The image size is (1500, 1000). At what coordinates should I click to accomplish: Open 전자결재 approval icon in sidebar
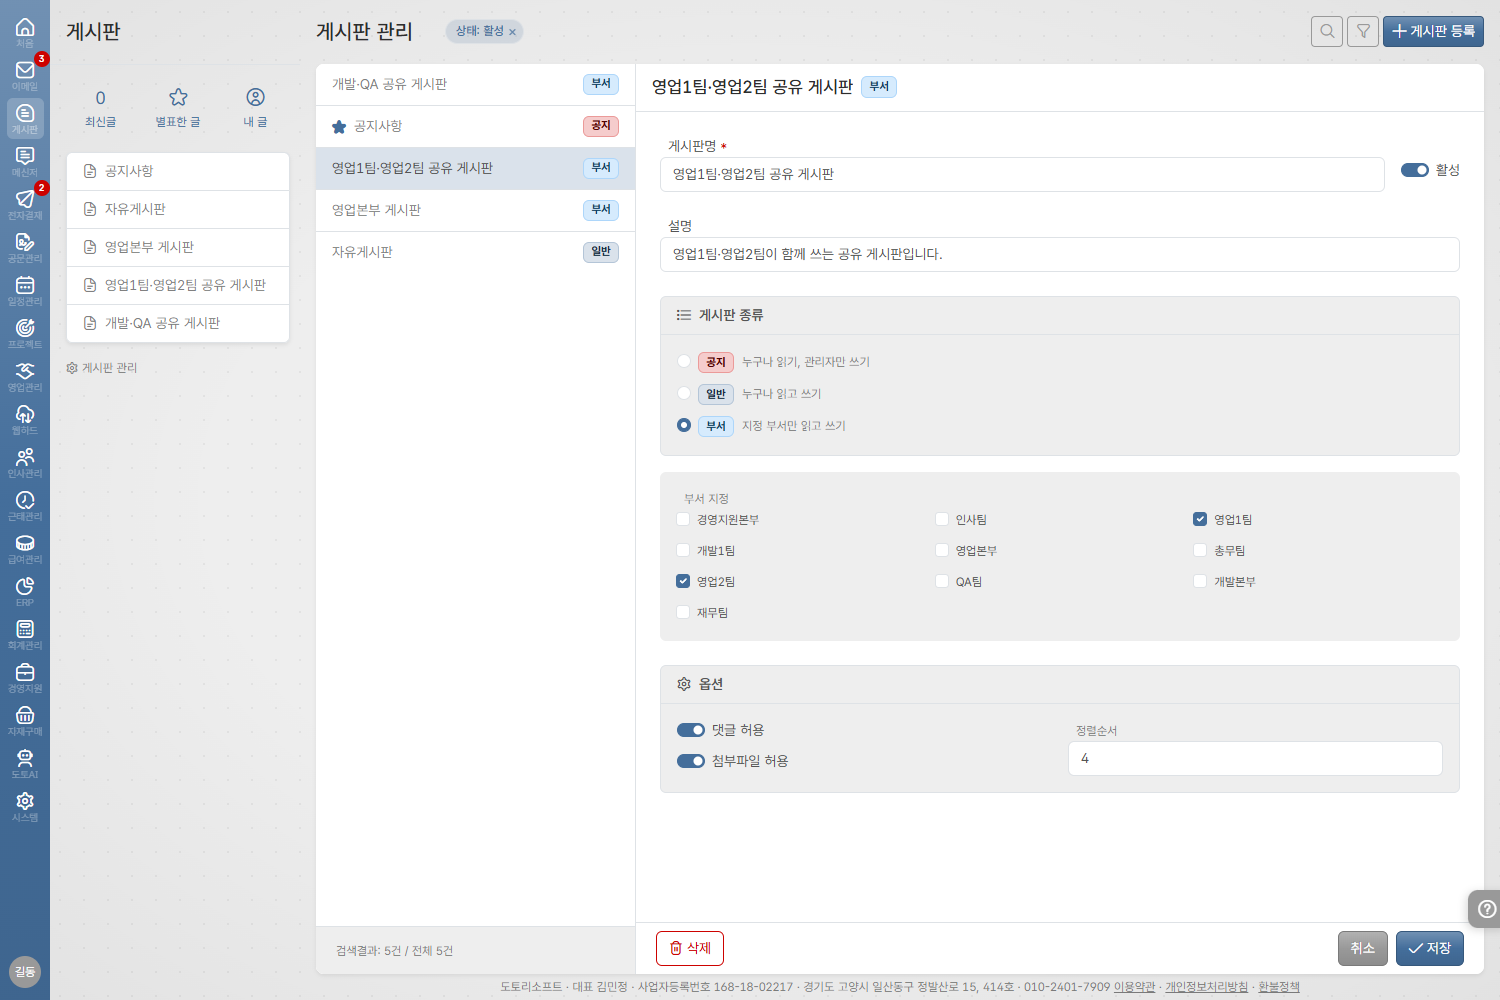pyautogui.click(x=25, y=205)
